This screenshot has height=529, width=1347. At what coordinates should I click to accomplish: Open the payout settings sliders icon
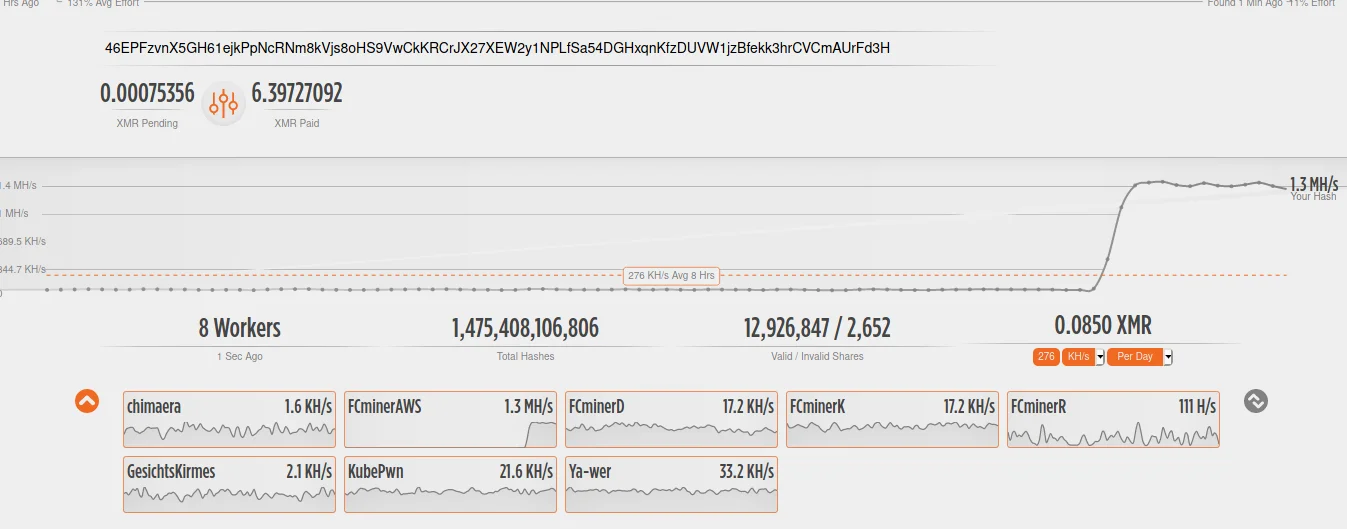pyautogui.click(x=224, y=103)
